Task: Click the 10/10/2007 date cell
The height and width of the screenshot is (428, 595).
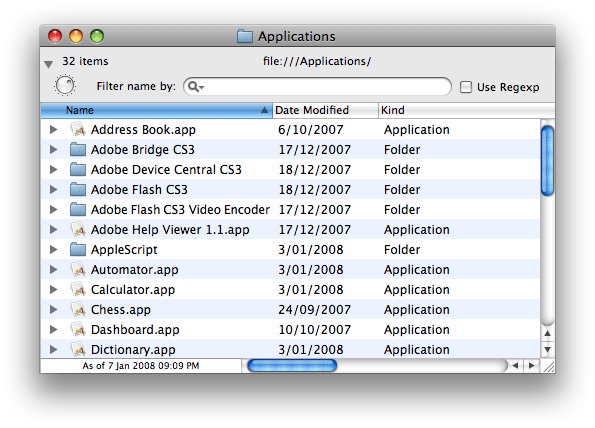Action: click(x=315, y=330)
